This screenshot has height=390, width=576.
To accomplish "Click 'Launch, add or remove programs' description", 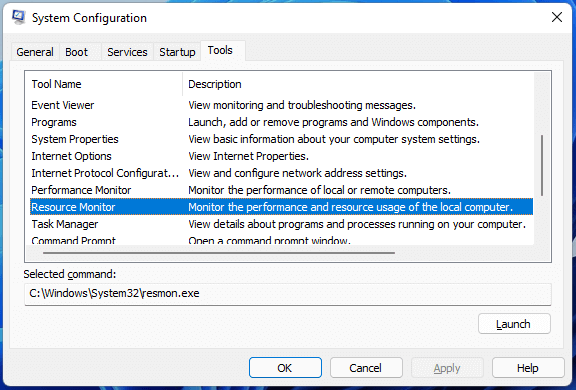I will pos(333,122).
